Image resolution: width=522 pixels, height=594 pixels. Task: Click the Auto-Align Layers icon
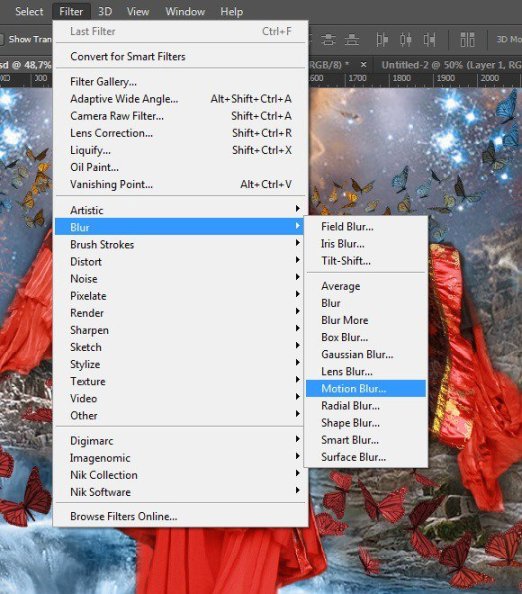tap(467, 39)
